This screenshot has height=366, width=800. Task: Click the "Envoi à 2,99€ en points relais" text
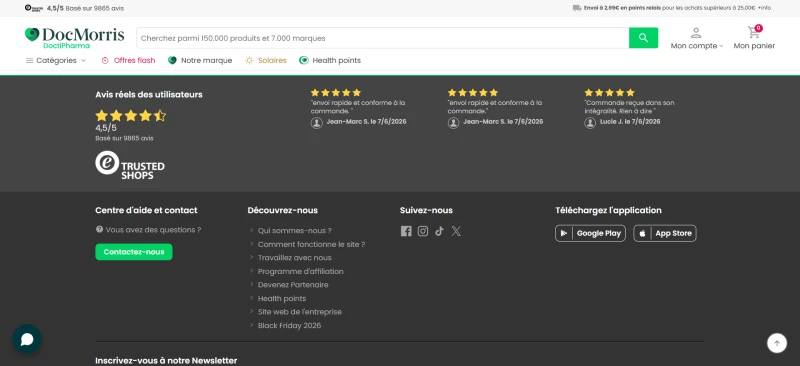(x=622, y=8)
